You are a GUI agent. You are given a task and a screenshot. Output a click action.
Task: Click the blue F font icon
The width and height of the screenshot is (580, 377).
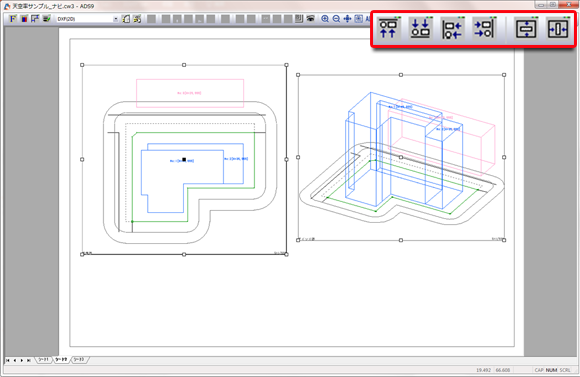point(13,18)
